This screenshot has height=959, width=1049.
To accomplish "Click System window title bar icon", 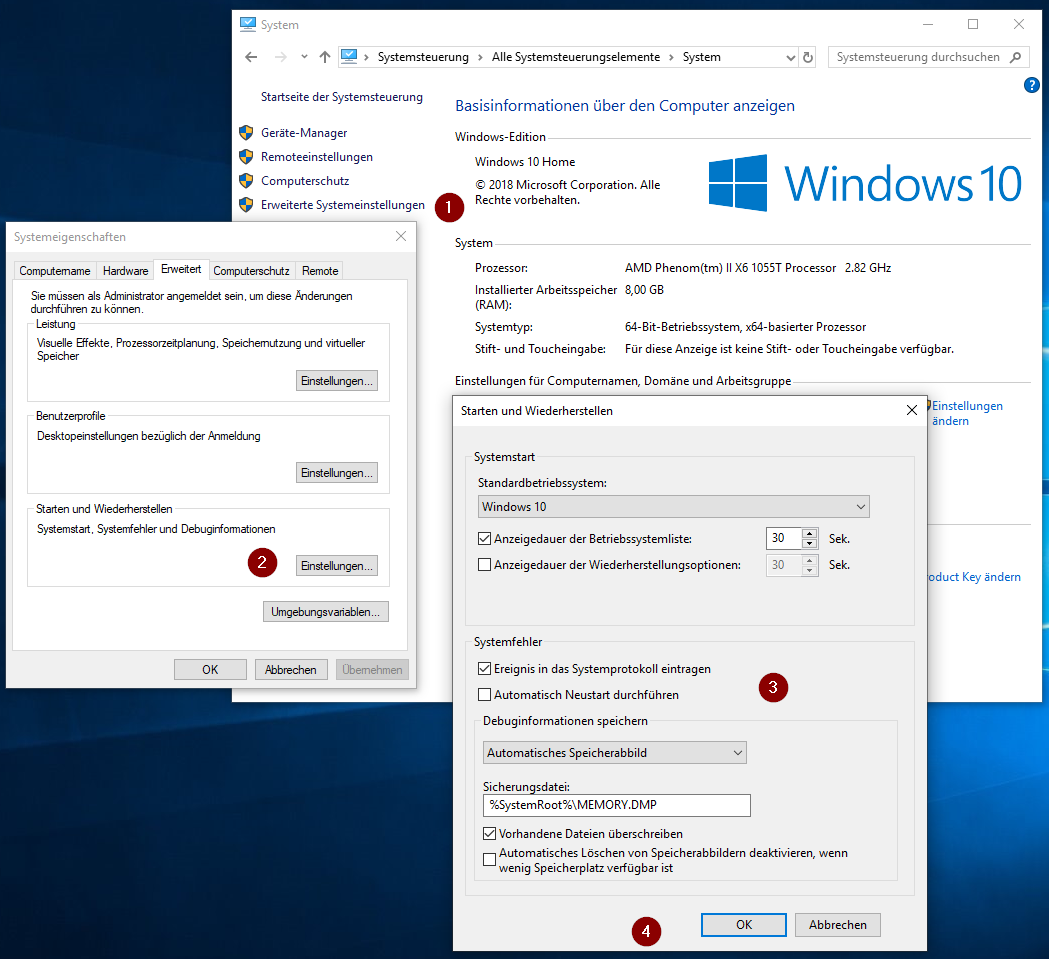I will [248, 24].
